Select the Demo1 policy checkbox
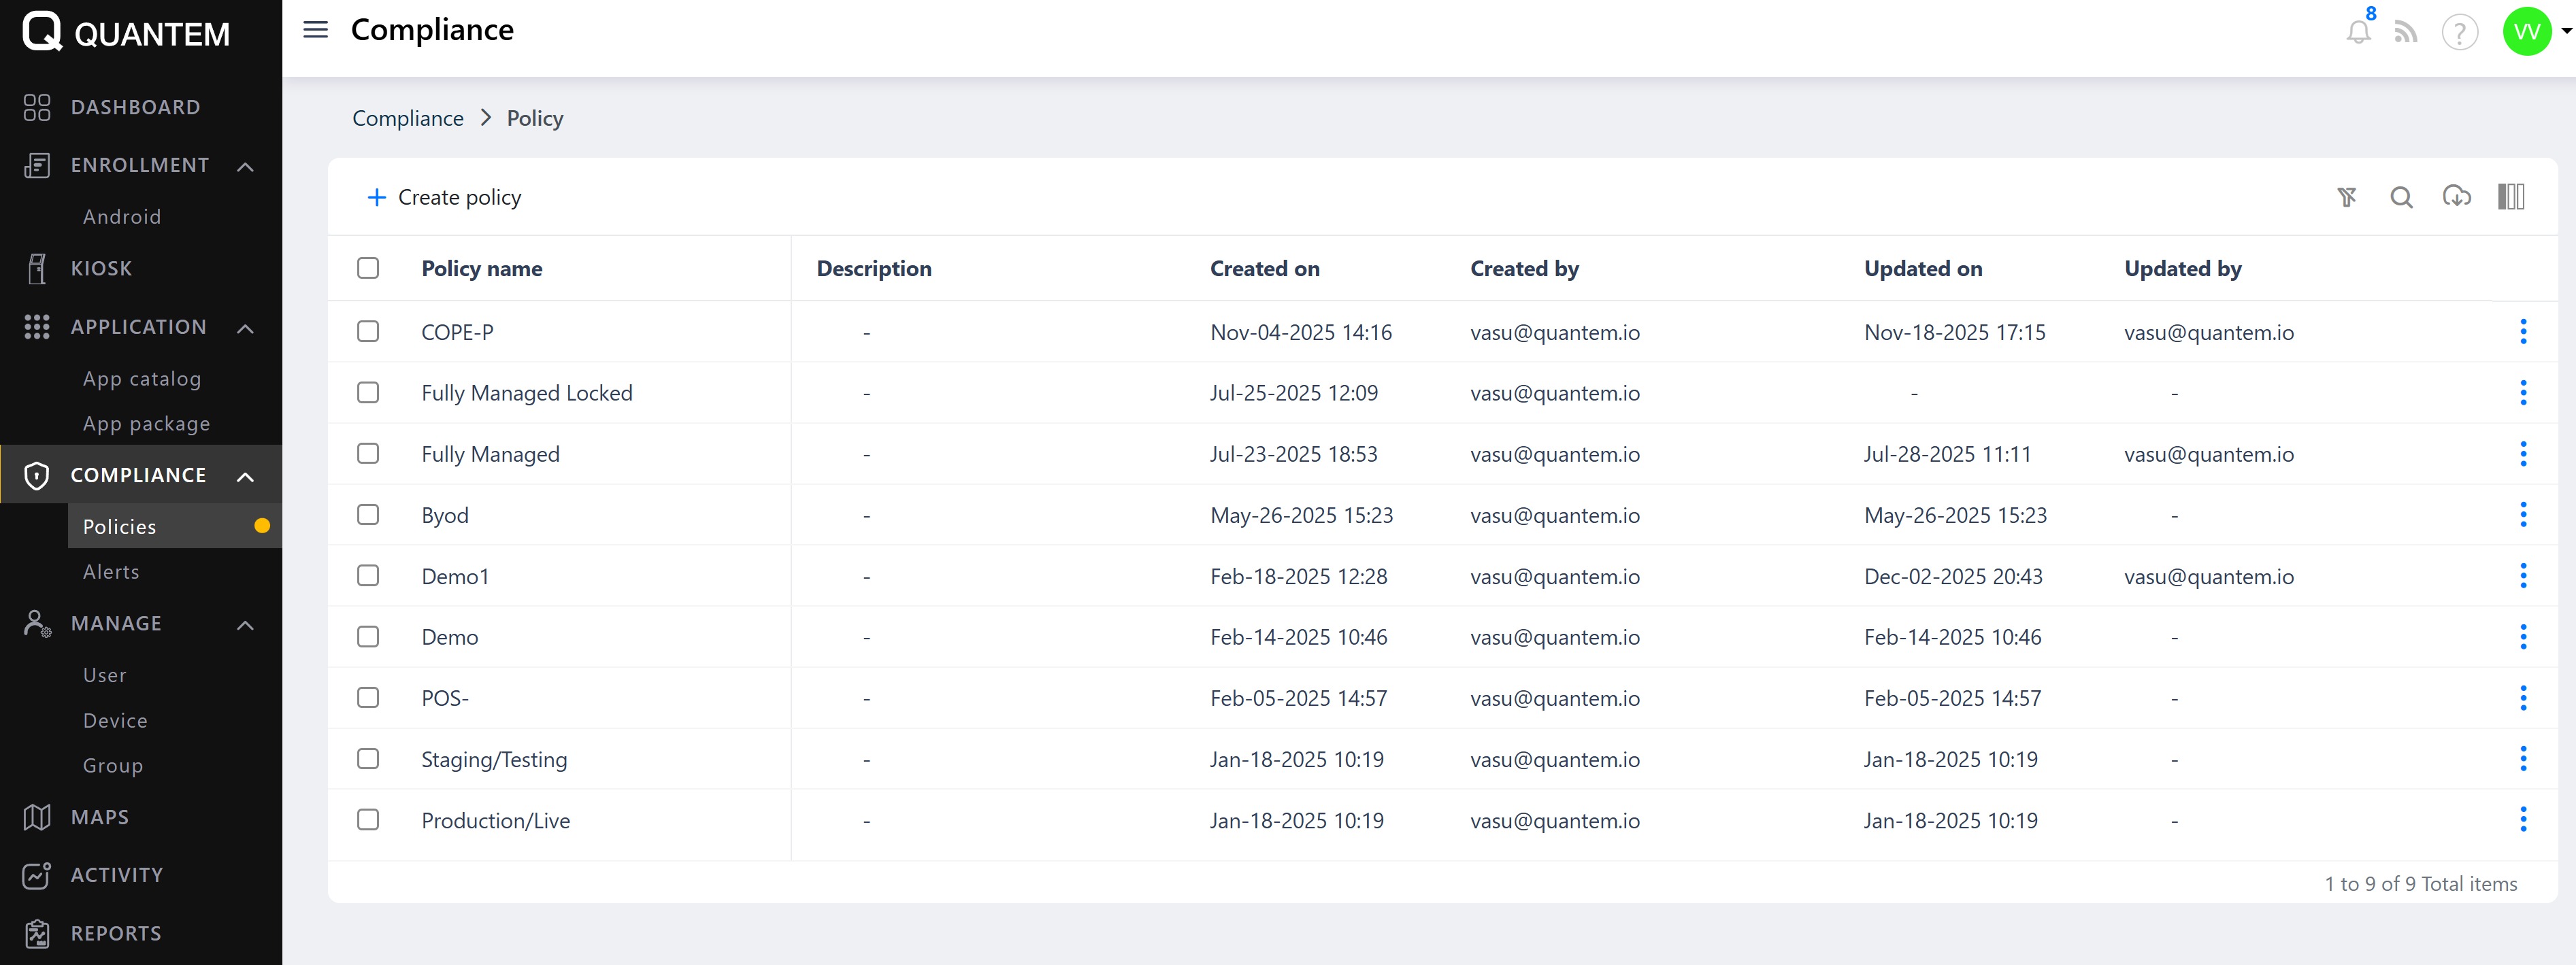This screenshot has width=2576, height=965. coord(368,576)
